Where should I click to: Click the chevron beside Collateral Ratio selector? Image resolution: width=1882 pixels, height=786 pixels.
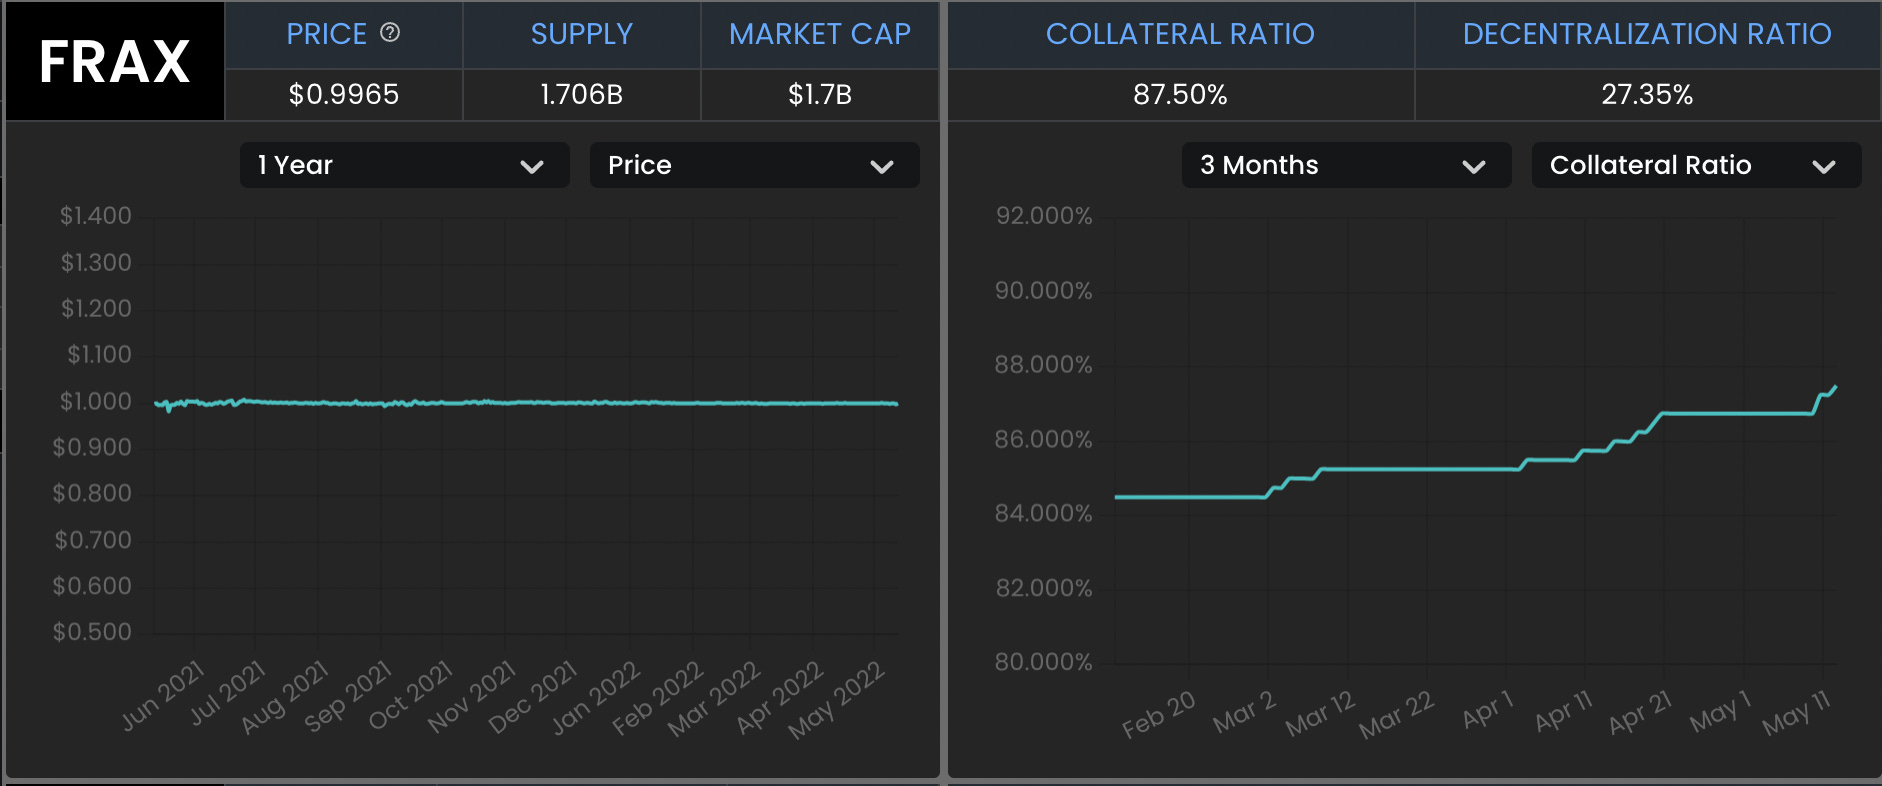1824,167
